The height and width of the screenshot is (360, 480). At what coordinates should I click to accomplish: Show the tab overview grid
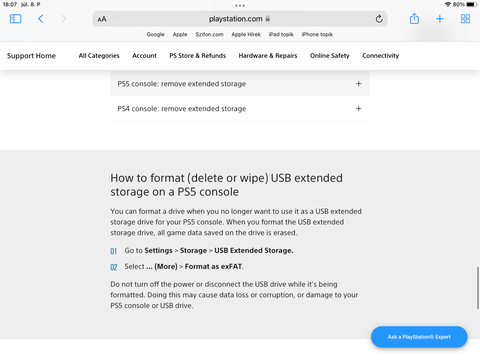click(x=465, y=19)
